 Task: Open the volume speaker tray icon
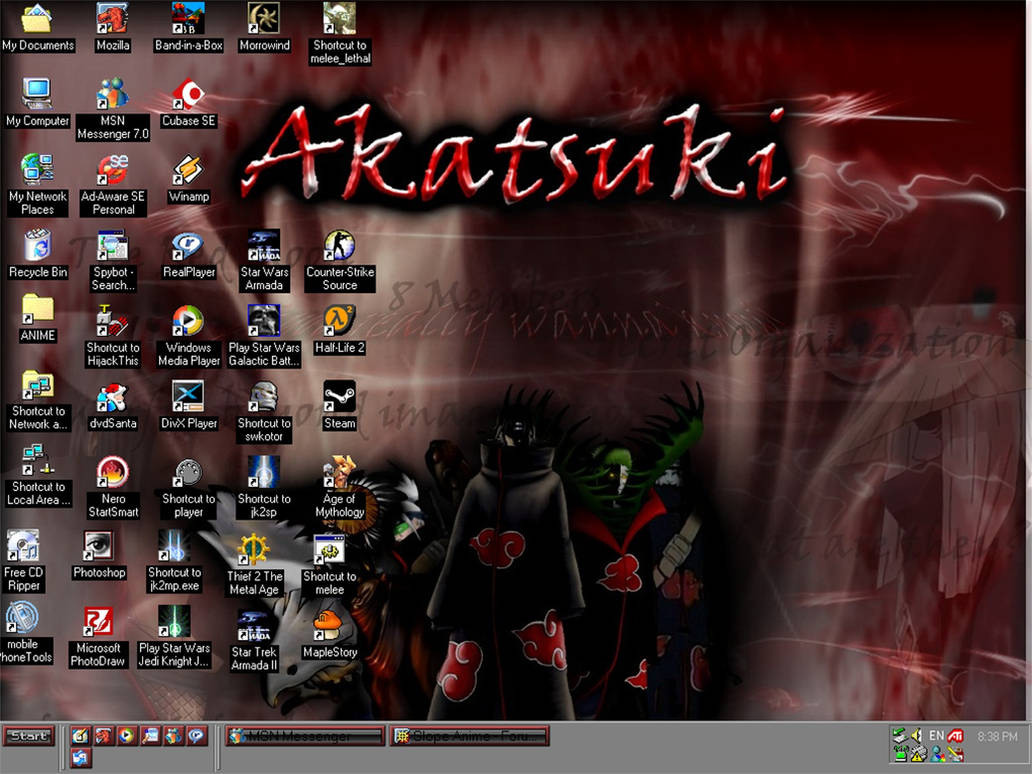916,735
